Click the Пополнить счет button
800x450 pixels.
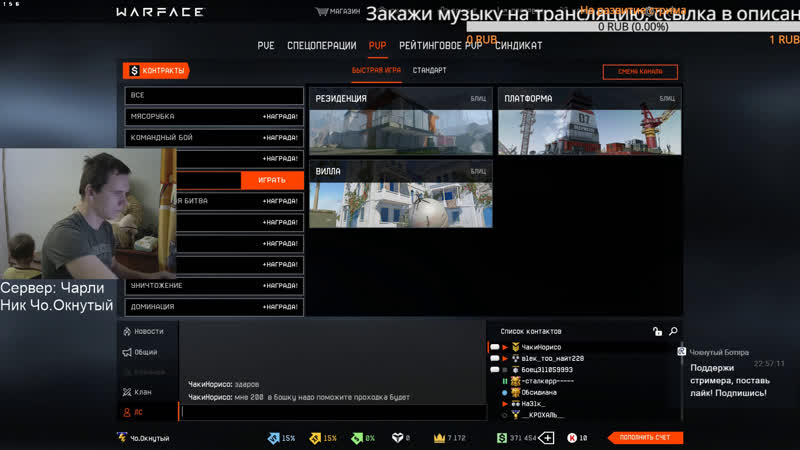[645, 437]
